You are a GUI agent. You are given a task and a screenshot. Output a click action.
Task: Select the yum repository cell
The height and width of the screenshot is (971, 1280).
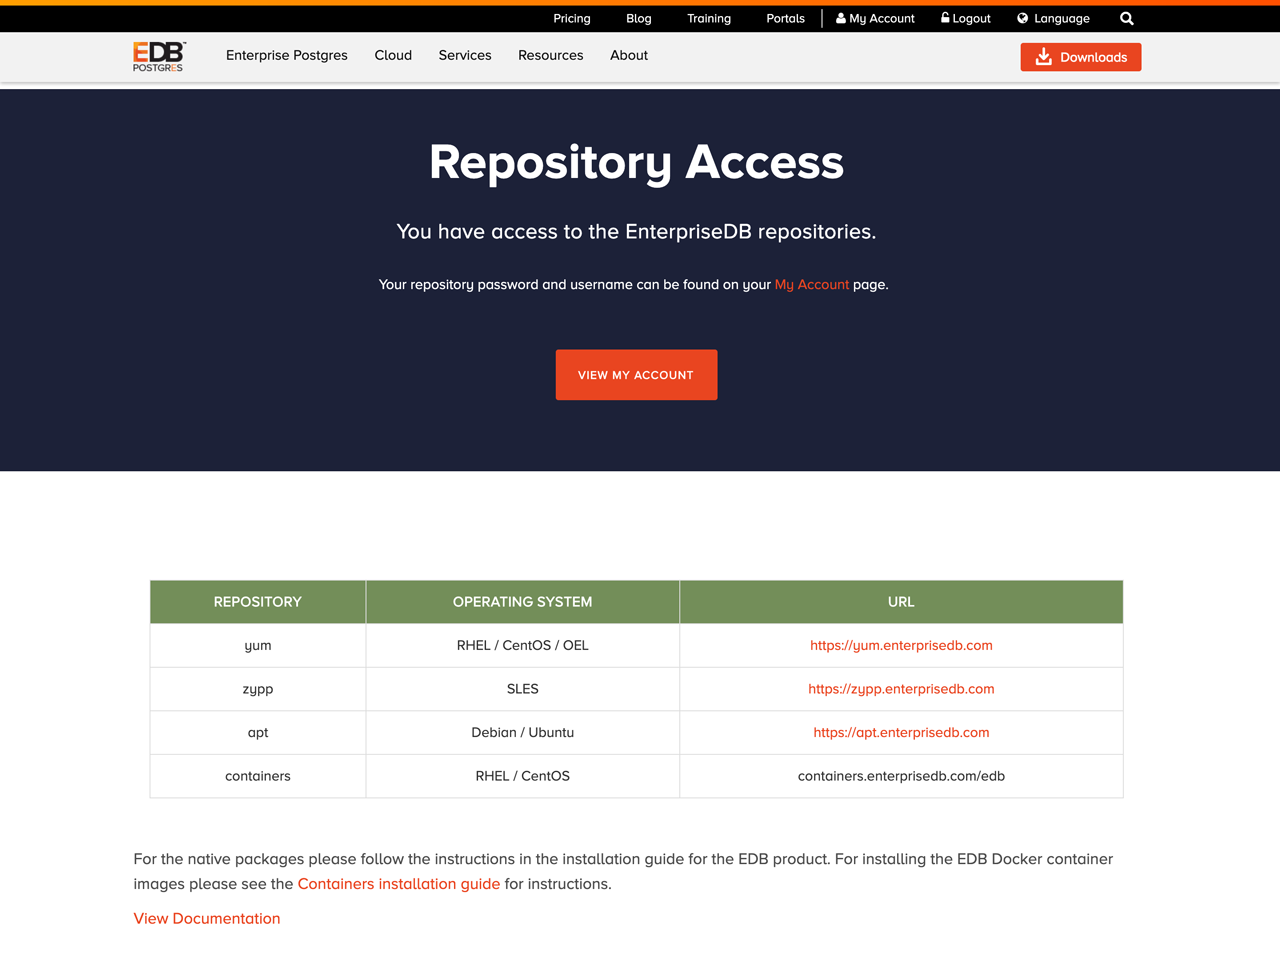tap(258, 646)
